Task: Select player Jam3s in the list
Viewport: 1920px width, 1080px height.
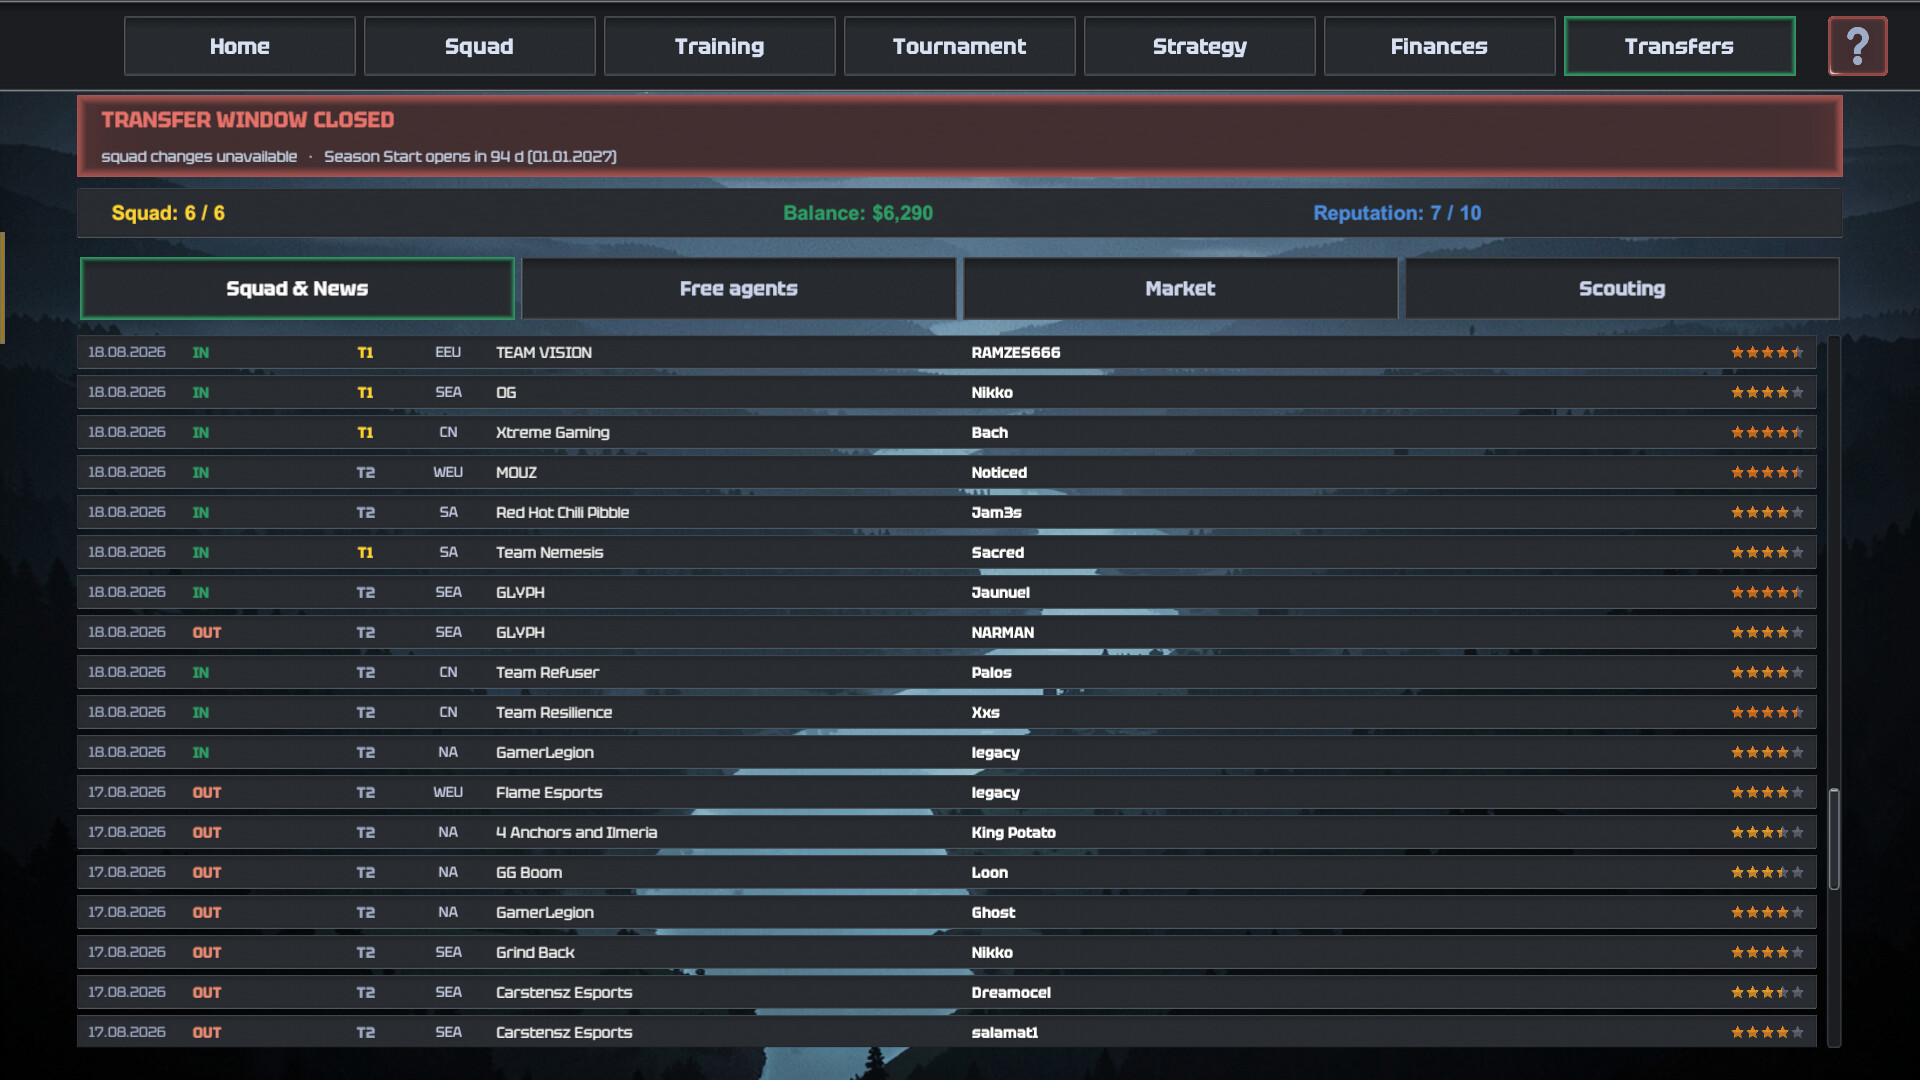Action: tap(996, 512)
